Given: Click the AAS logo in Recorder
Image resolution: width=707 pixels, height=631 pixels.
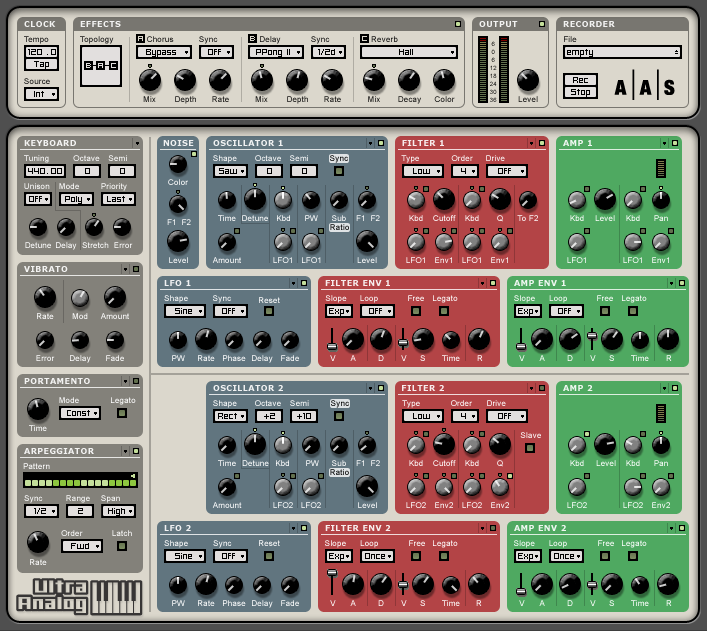Looking at the screenshot, I should point(645,87).
